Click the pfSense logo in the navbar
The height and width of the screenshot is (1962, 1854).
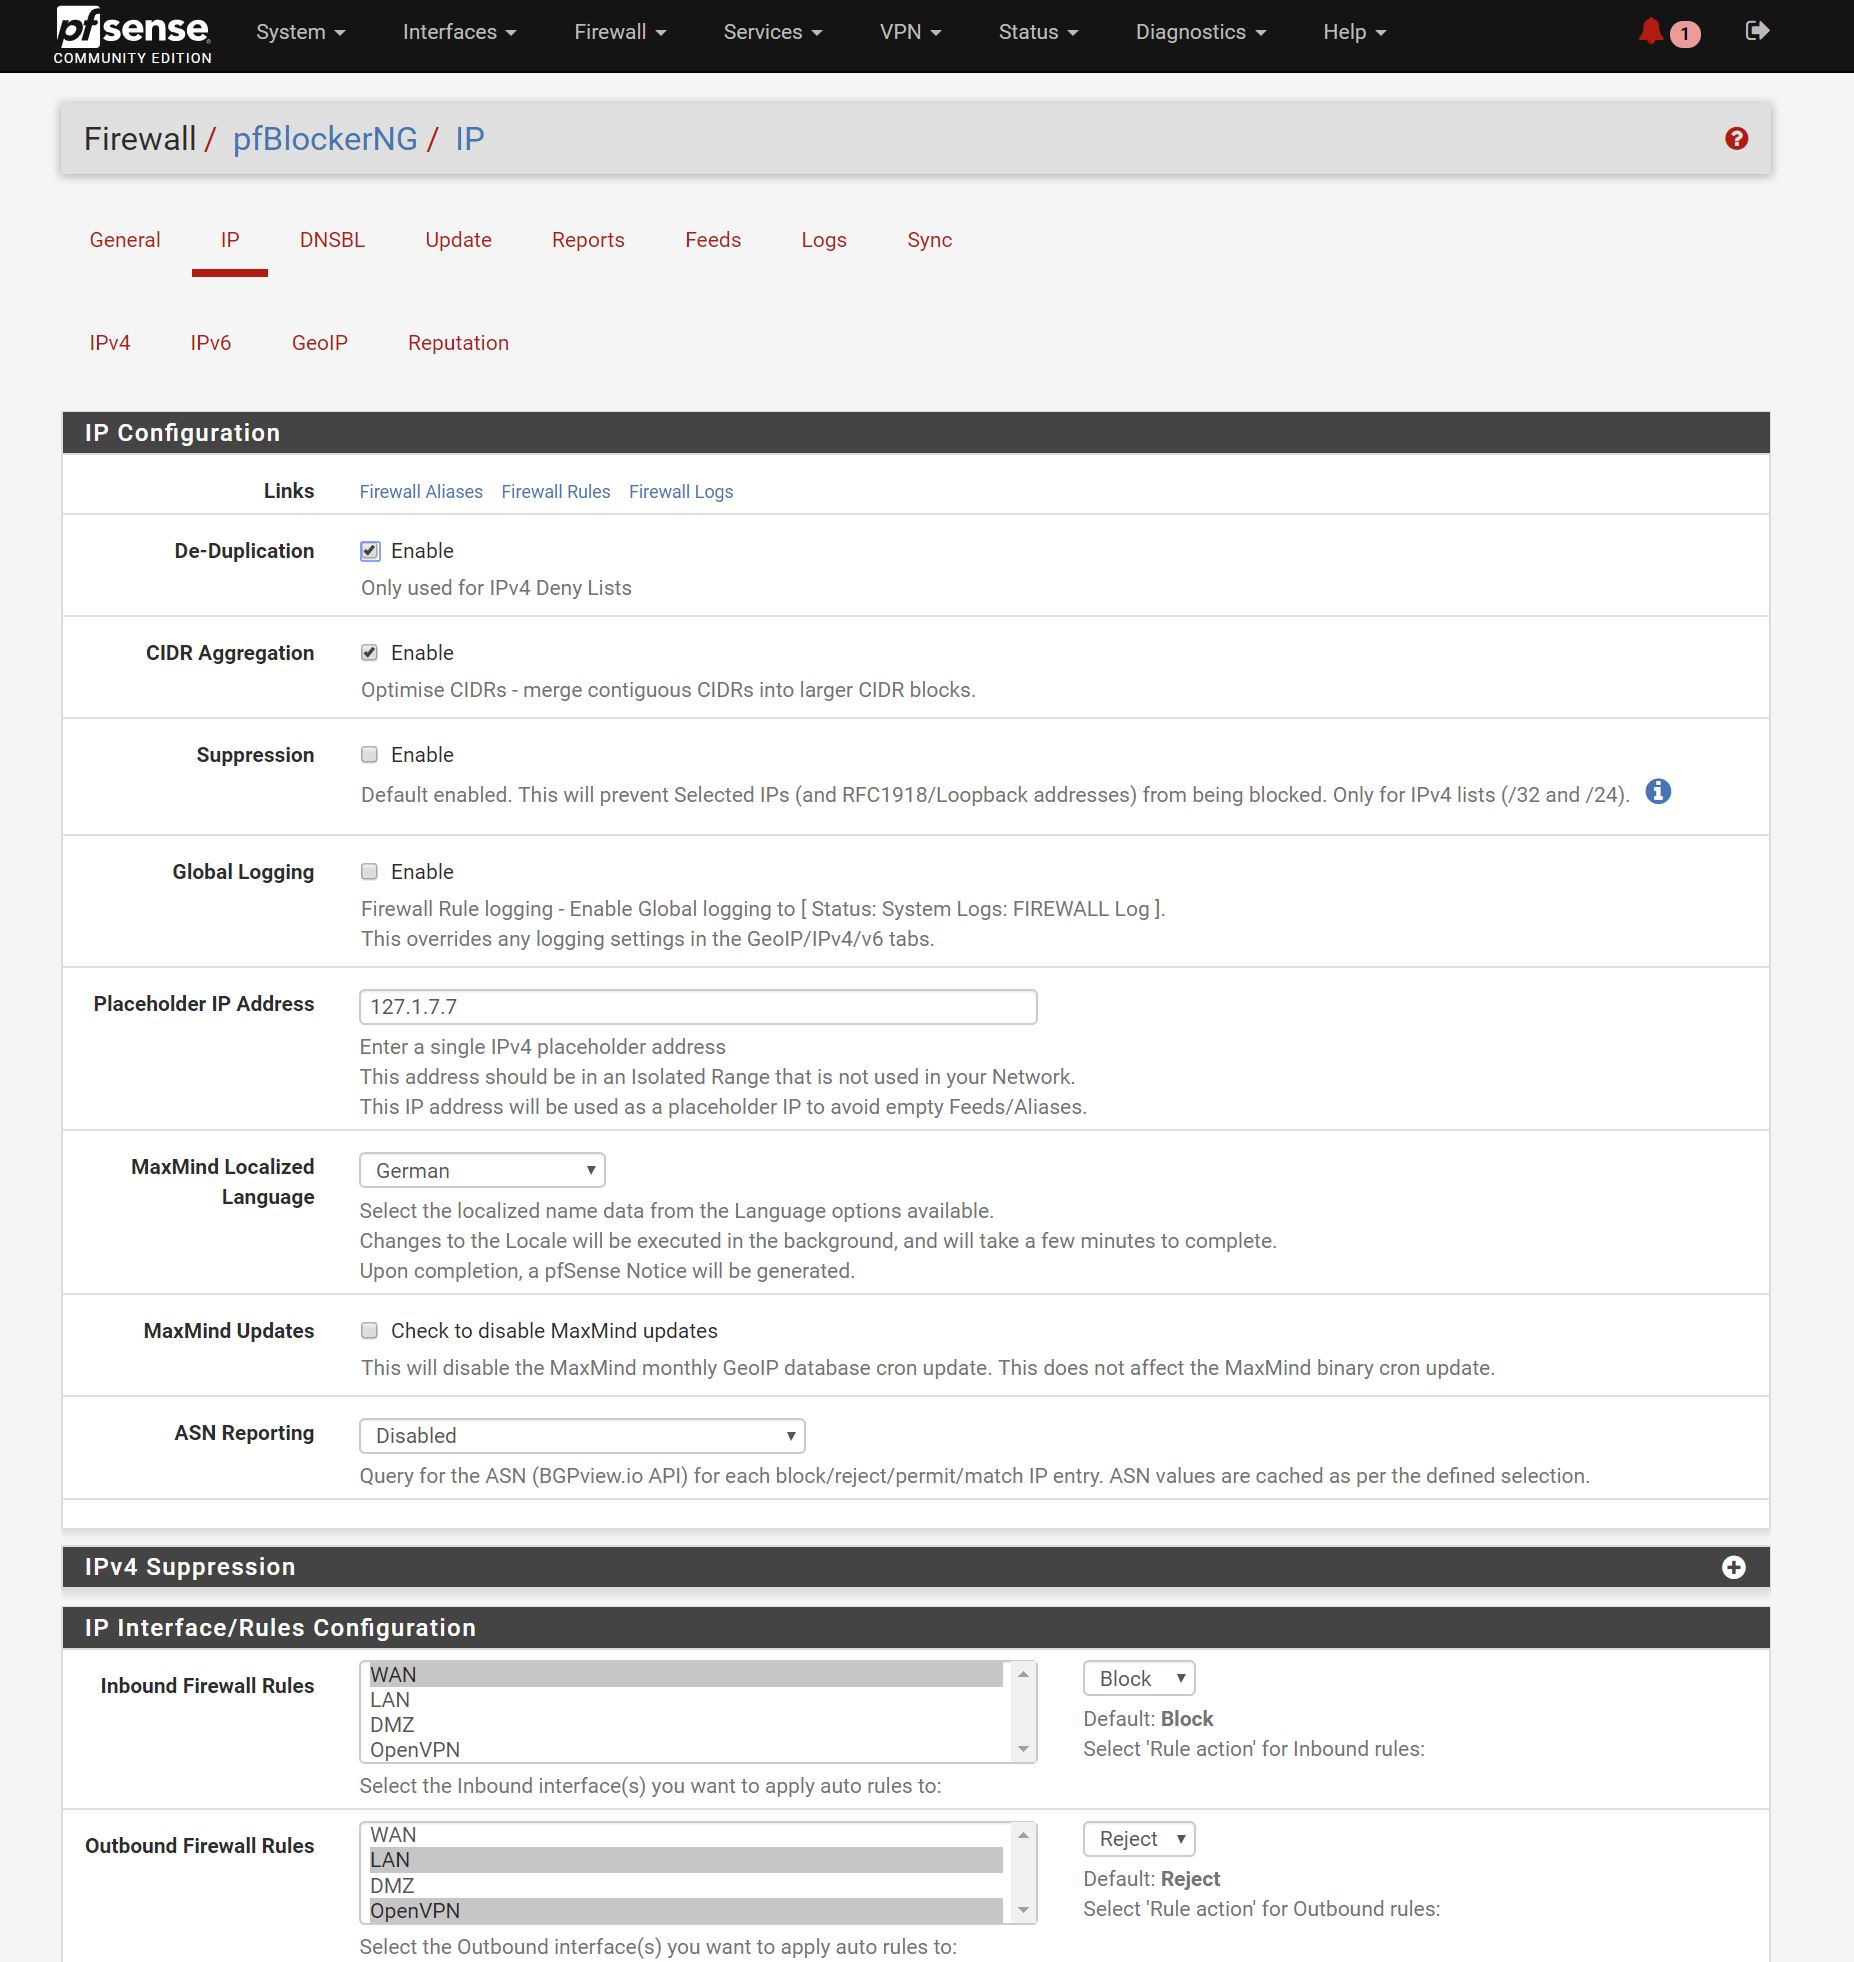coord(132,35)
